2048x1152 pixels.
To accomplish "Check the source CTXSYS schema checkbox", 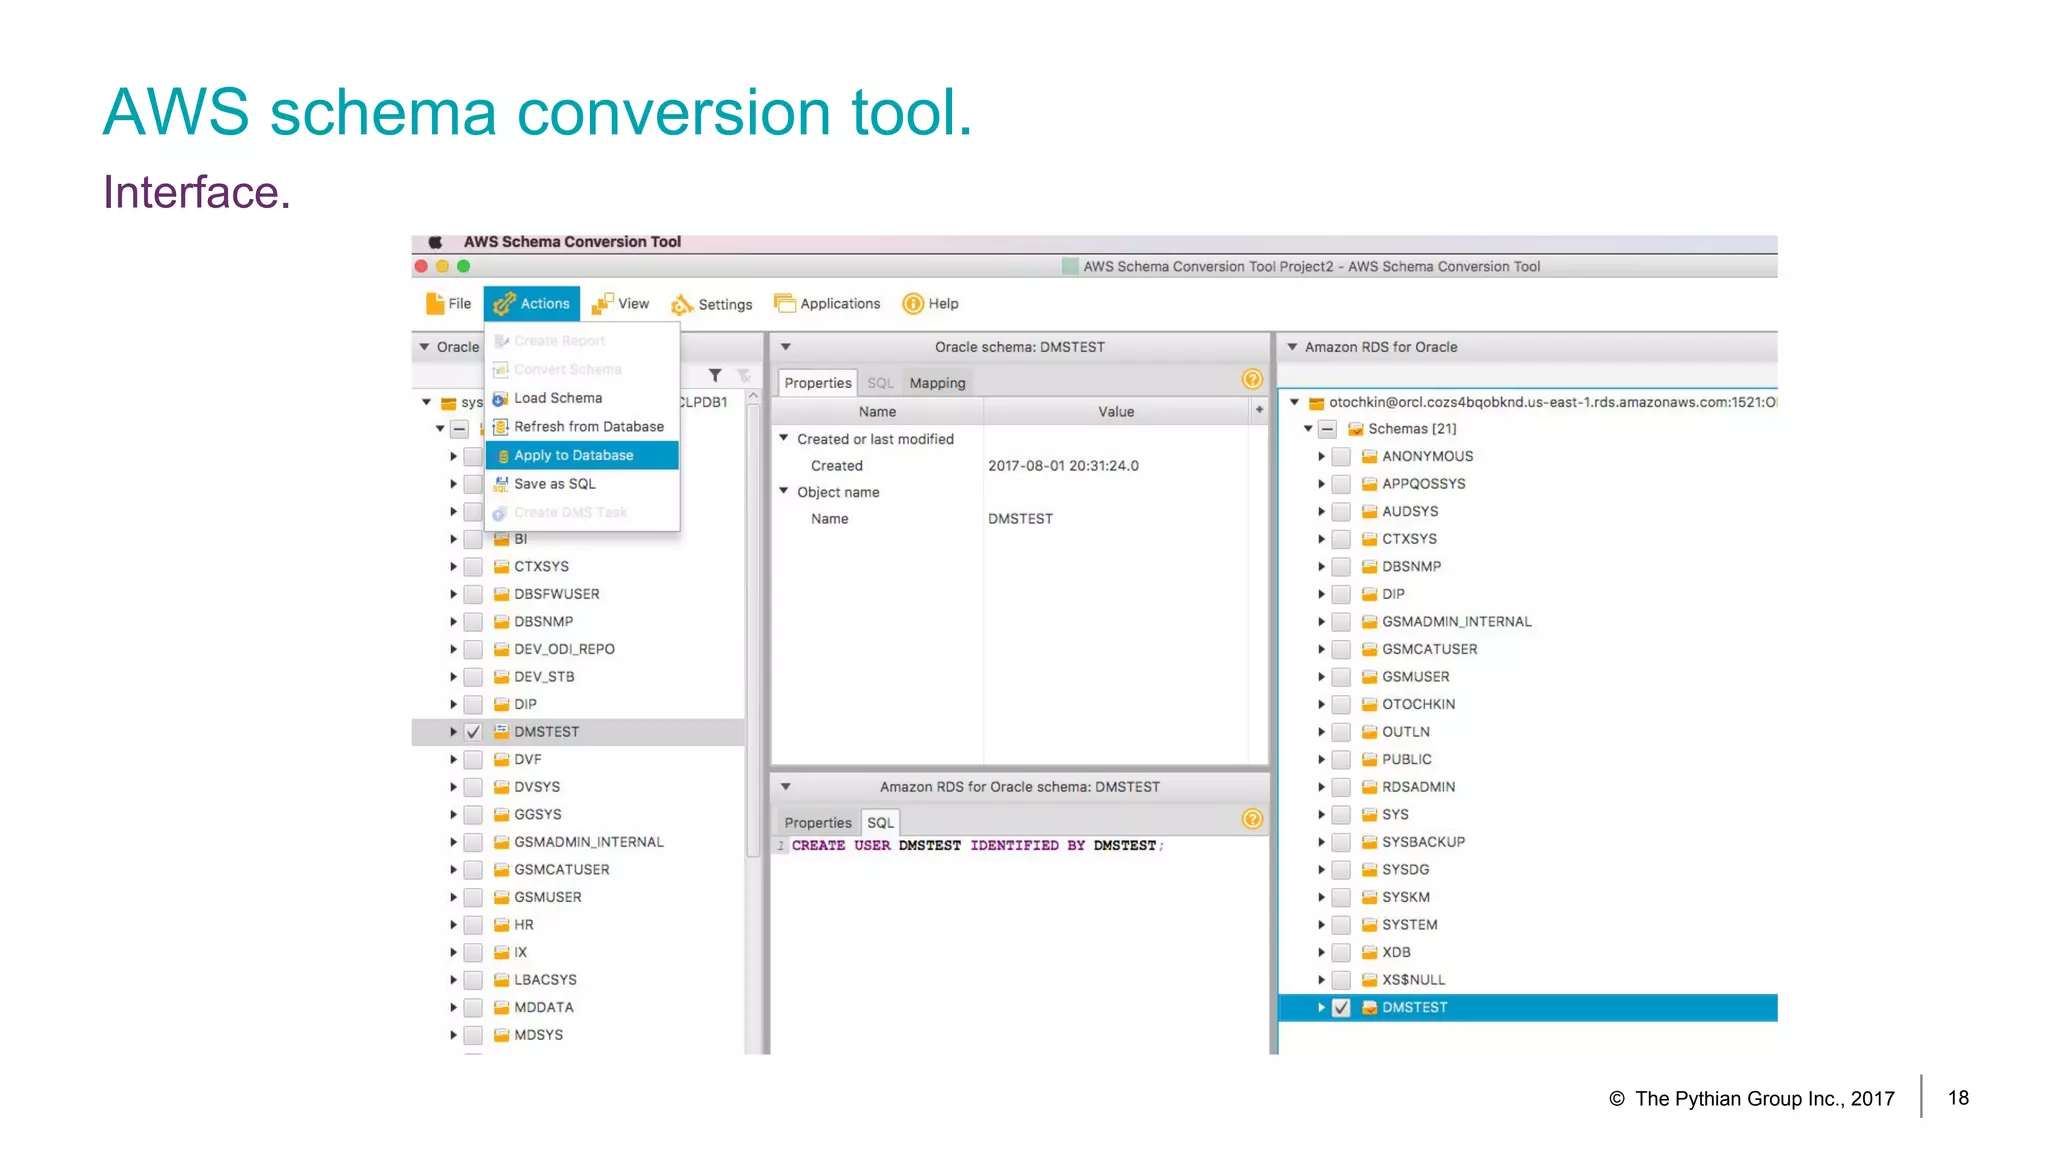I will click(x=474, y=567).
